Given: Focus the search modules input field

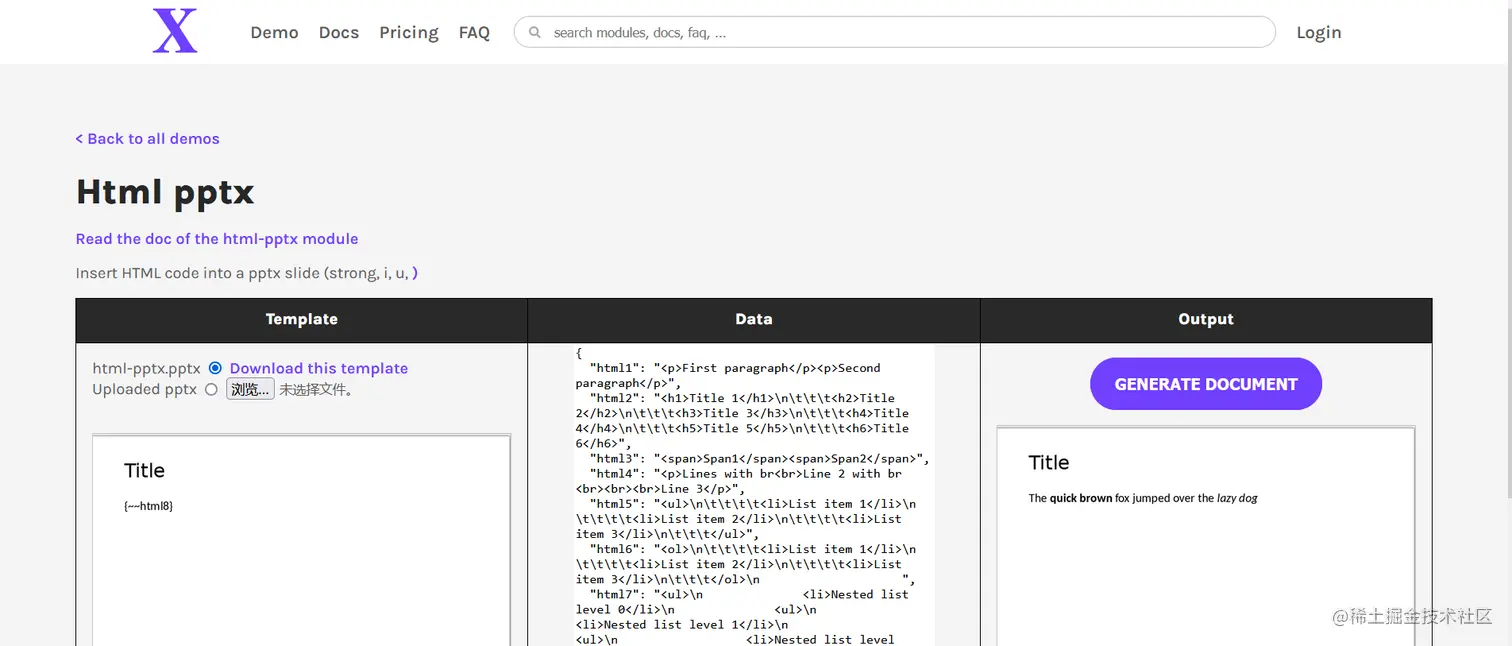Looking at the screenshot, I should pos(895,32).
